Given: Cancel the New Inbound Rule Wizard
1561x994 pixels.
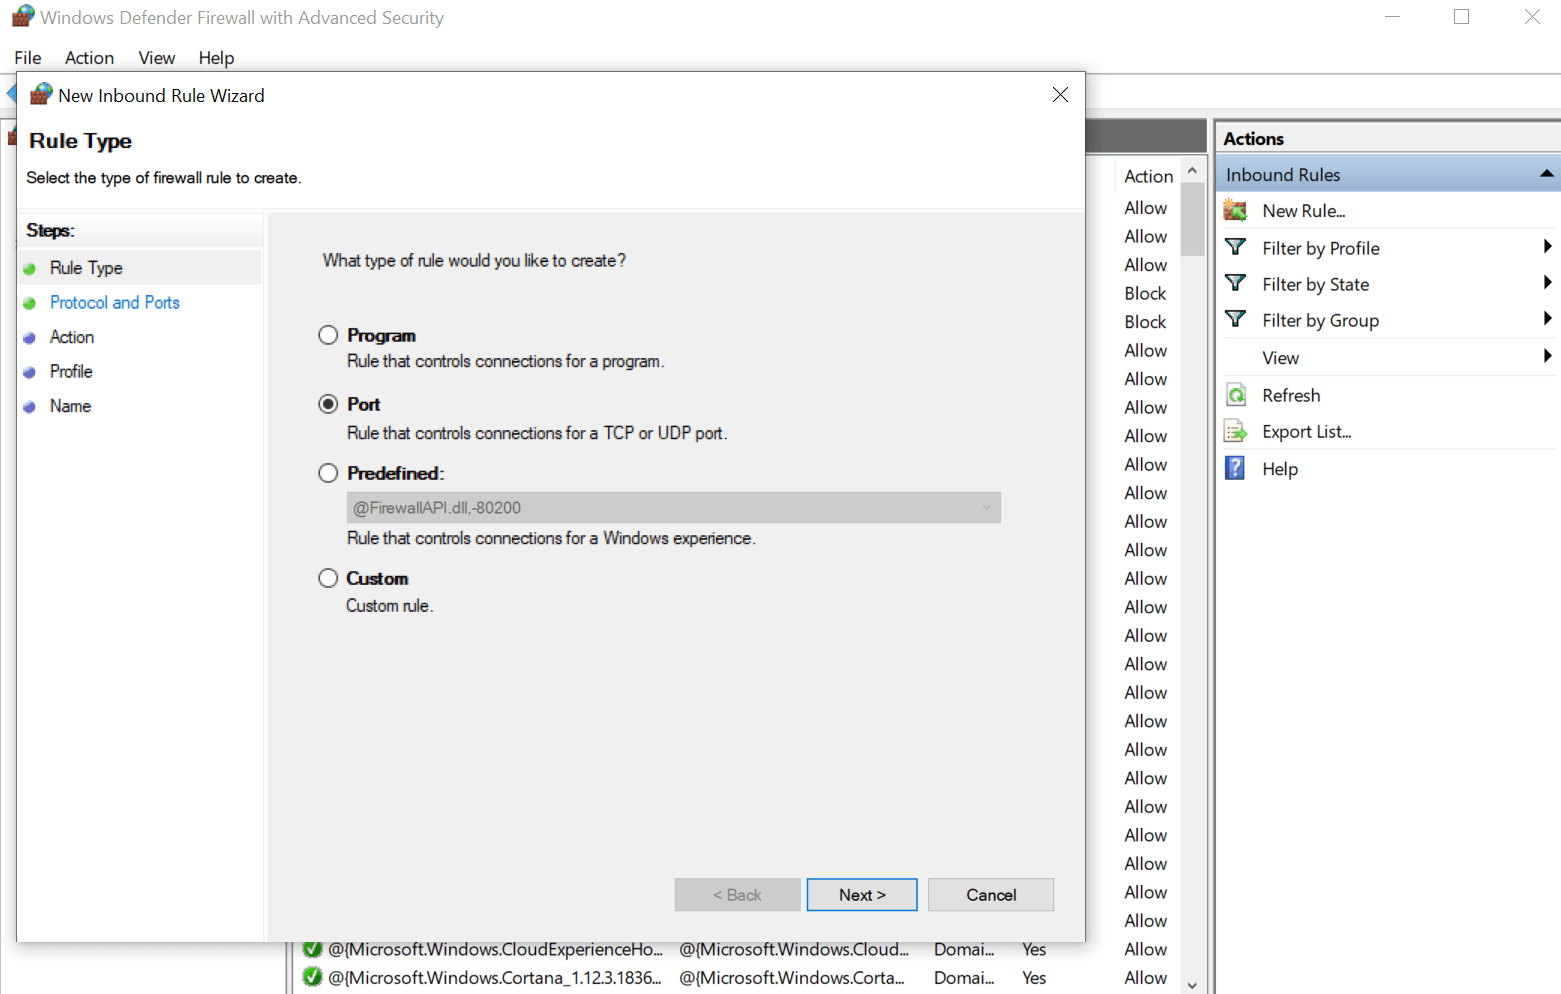Looking at the screenshot, I should point(990,895).
